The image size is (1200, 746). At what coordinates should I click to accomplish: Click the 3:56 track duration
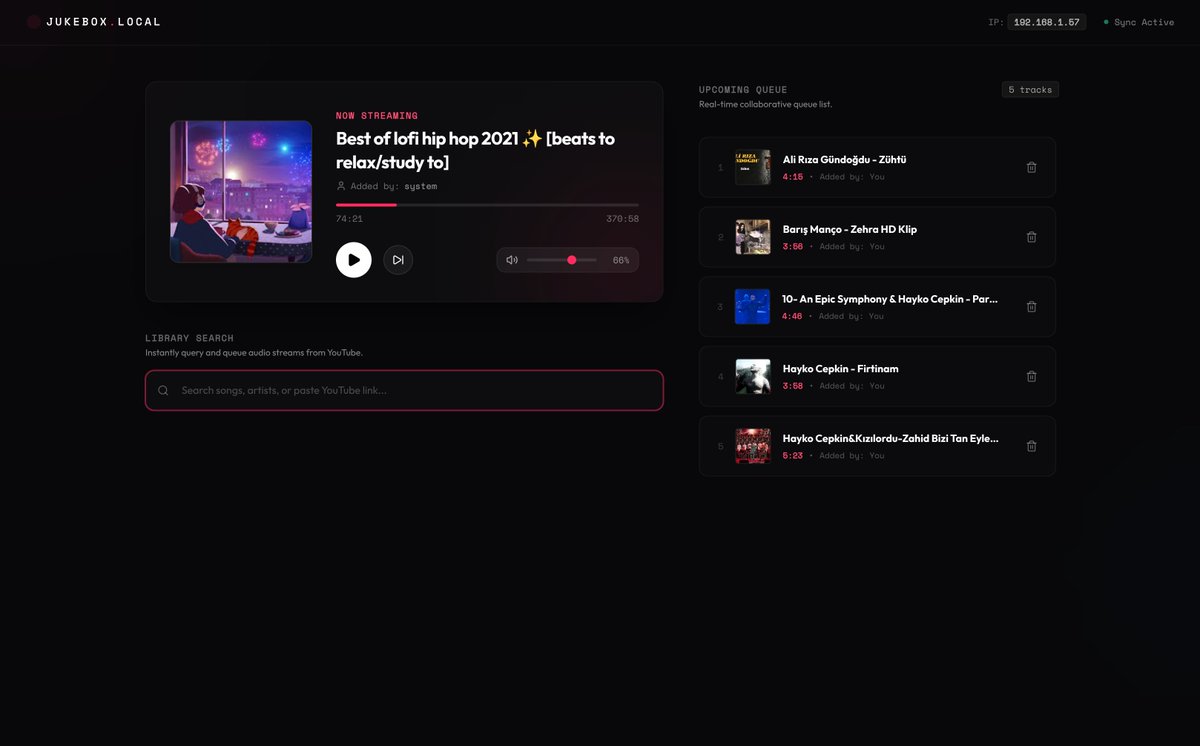pos(793,247)
